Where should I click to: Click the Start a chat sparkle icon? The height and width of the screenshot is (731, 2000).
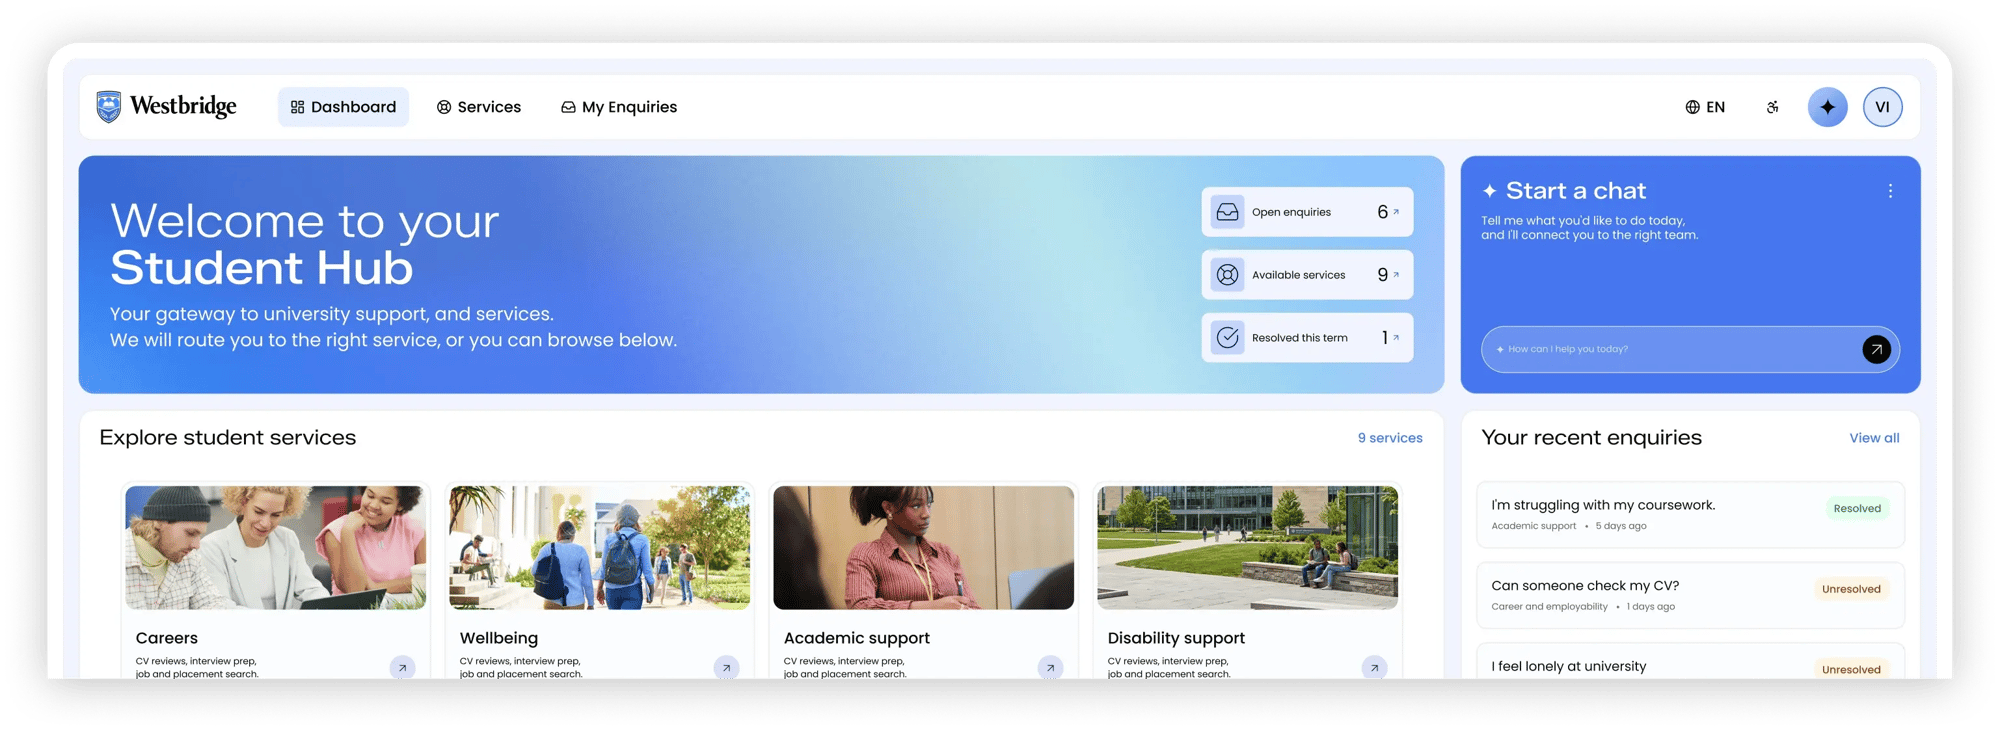(1489, 191)
